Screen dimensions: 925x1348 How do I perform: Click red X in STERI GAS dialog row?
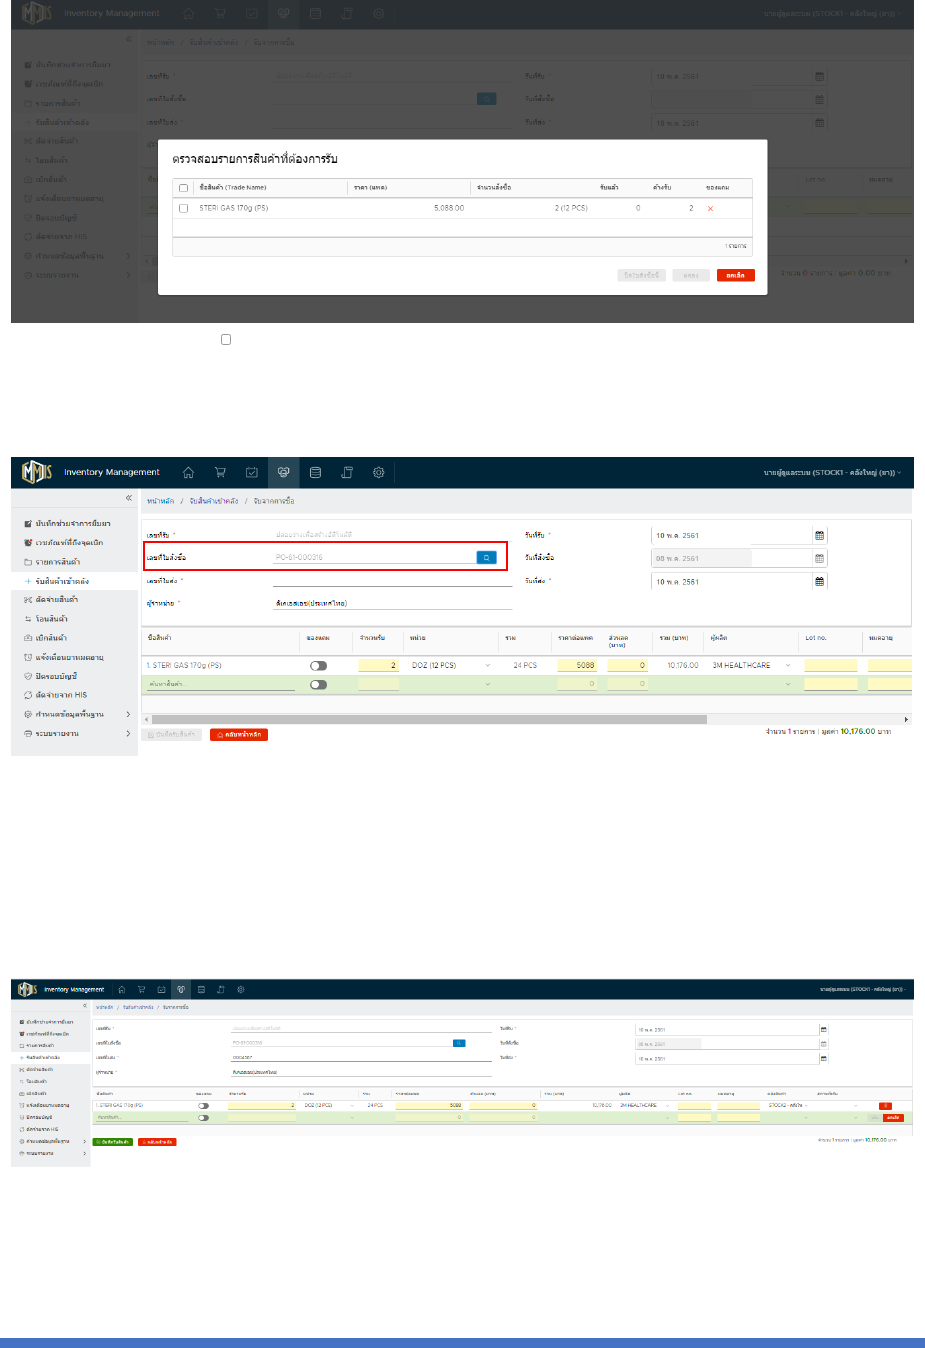[x=710, y=208]
